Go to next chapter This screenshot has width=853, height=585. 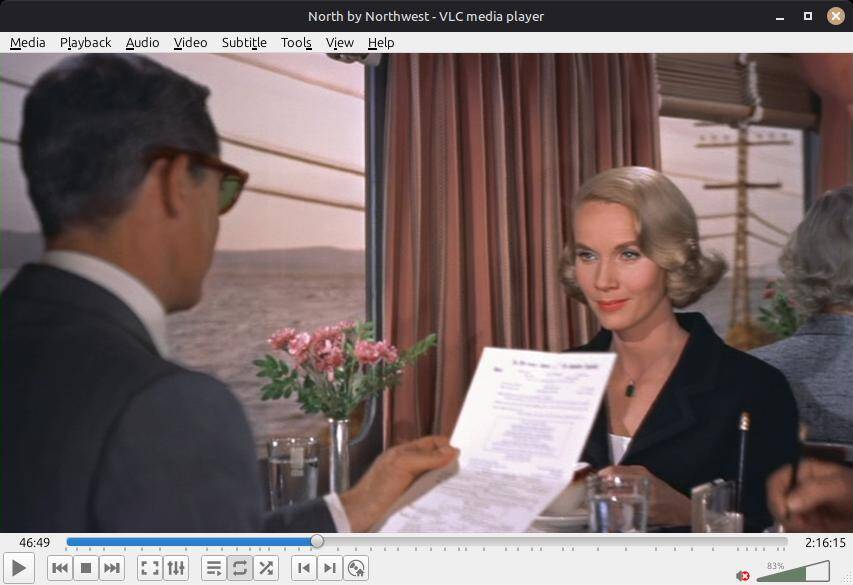pyautogui.click(x=330, y=568)
